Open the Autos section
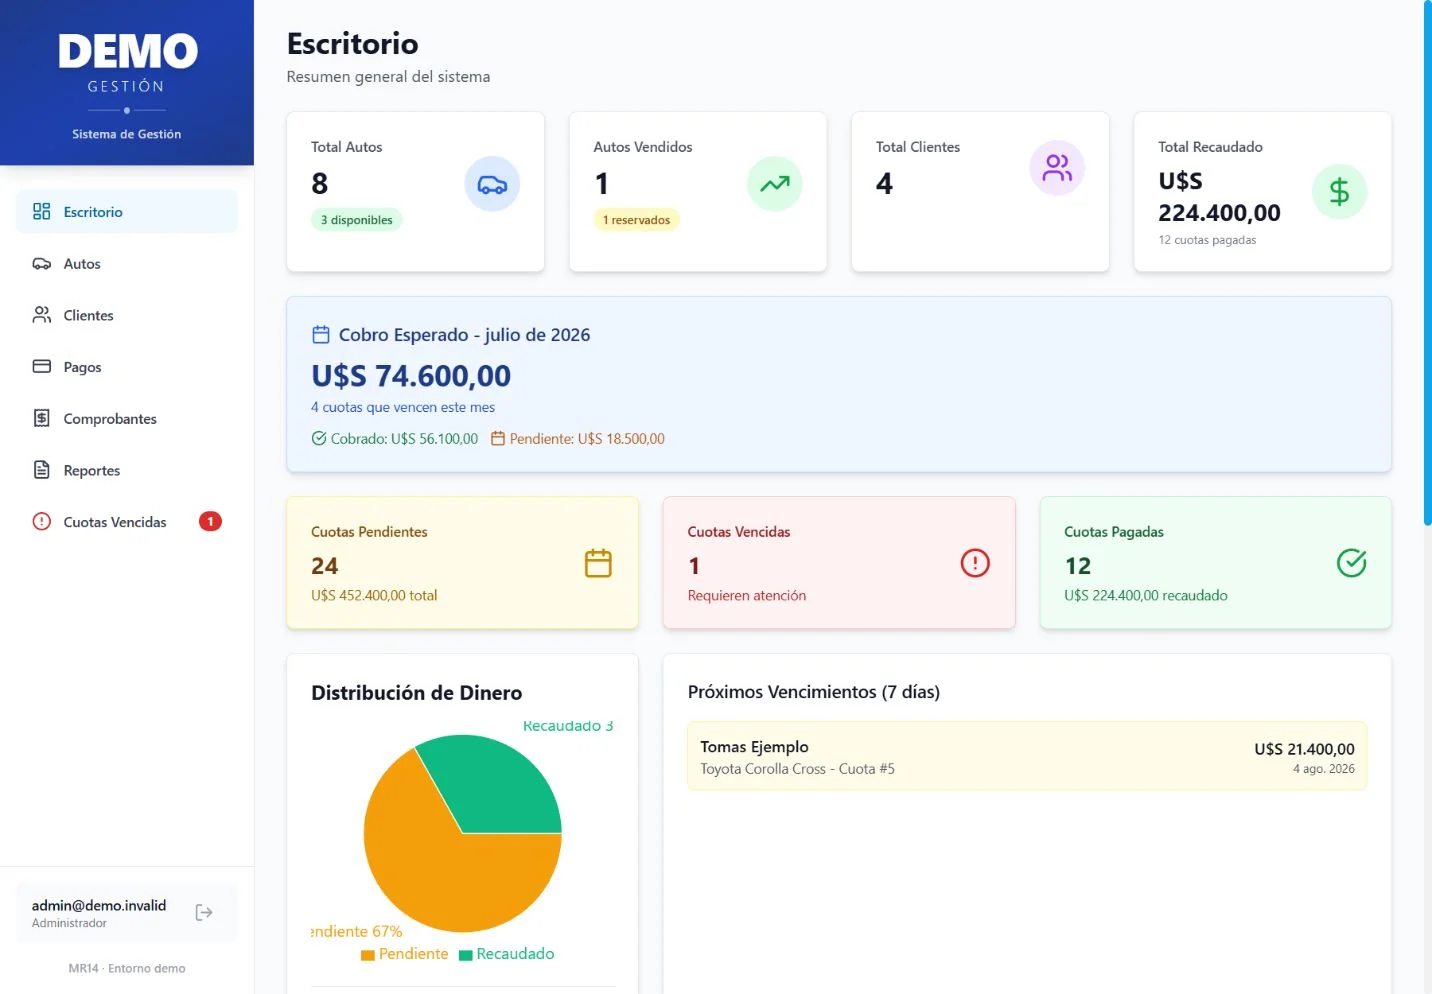The width and height of the screenshot is (1432, 994). 127,264
